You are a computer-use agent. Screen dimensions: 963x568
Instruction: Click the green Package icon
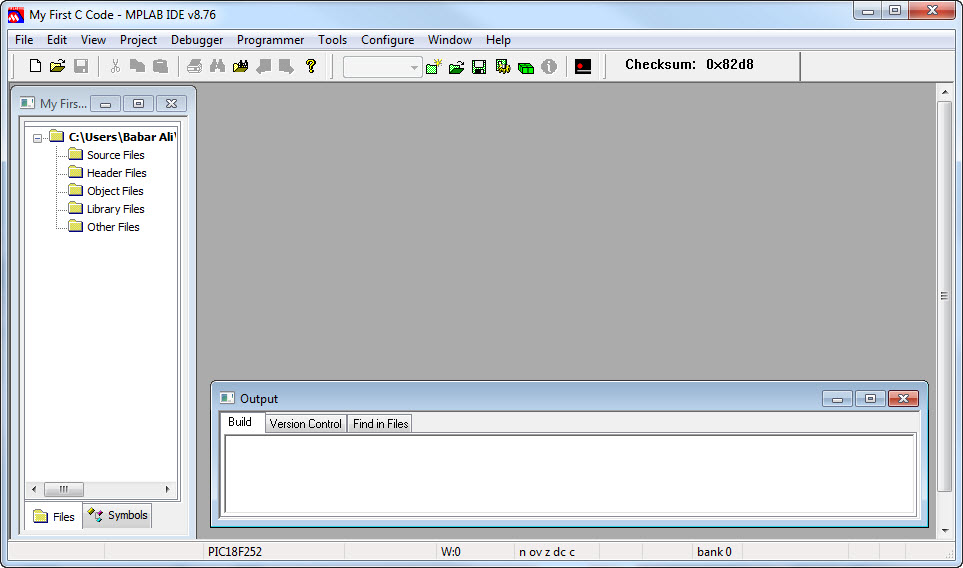(x=526, y=68)
